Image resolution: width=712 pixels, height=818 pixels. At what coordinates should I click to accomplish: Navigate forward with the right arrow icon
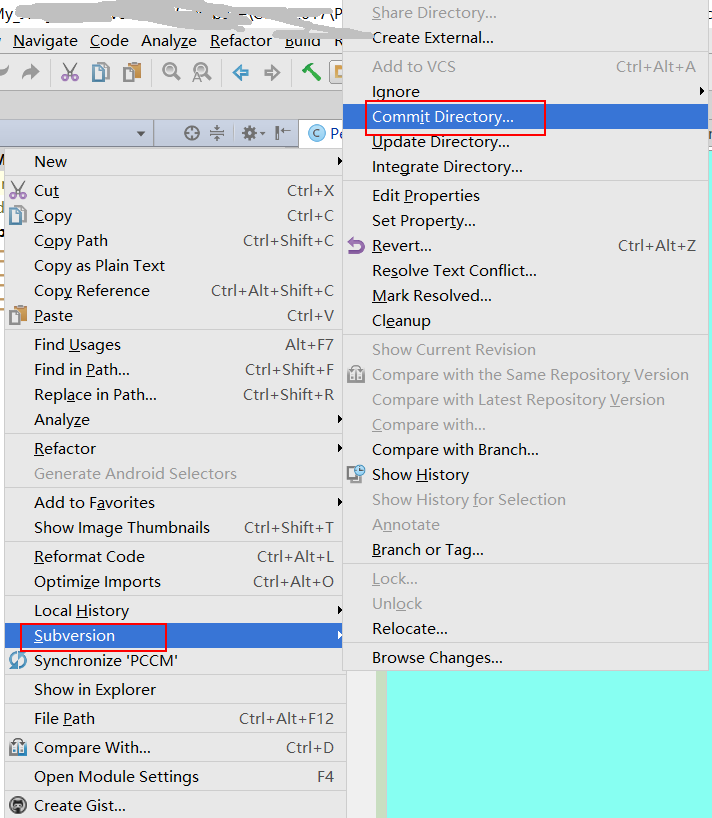point(272,72)
